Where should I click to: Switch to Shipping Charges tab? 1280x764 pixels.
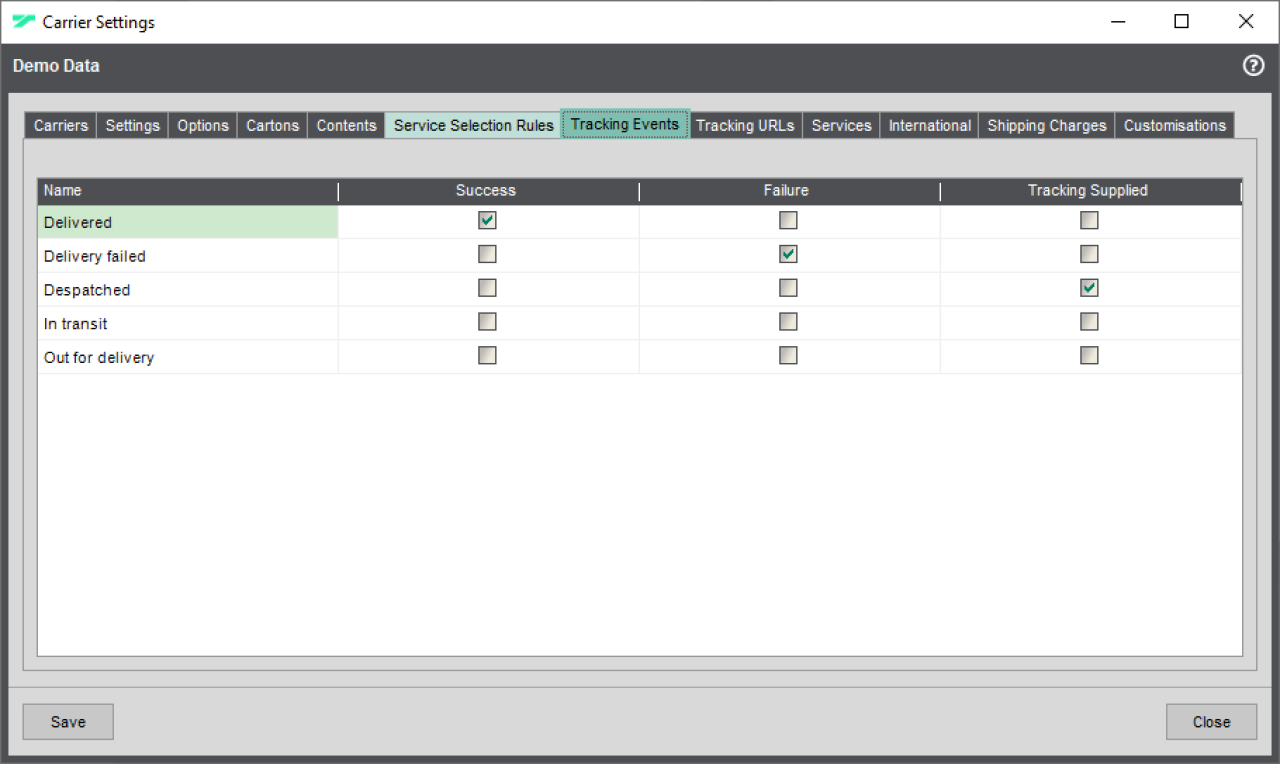pos(1046,125)
